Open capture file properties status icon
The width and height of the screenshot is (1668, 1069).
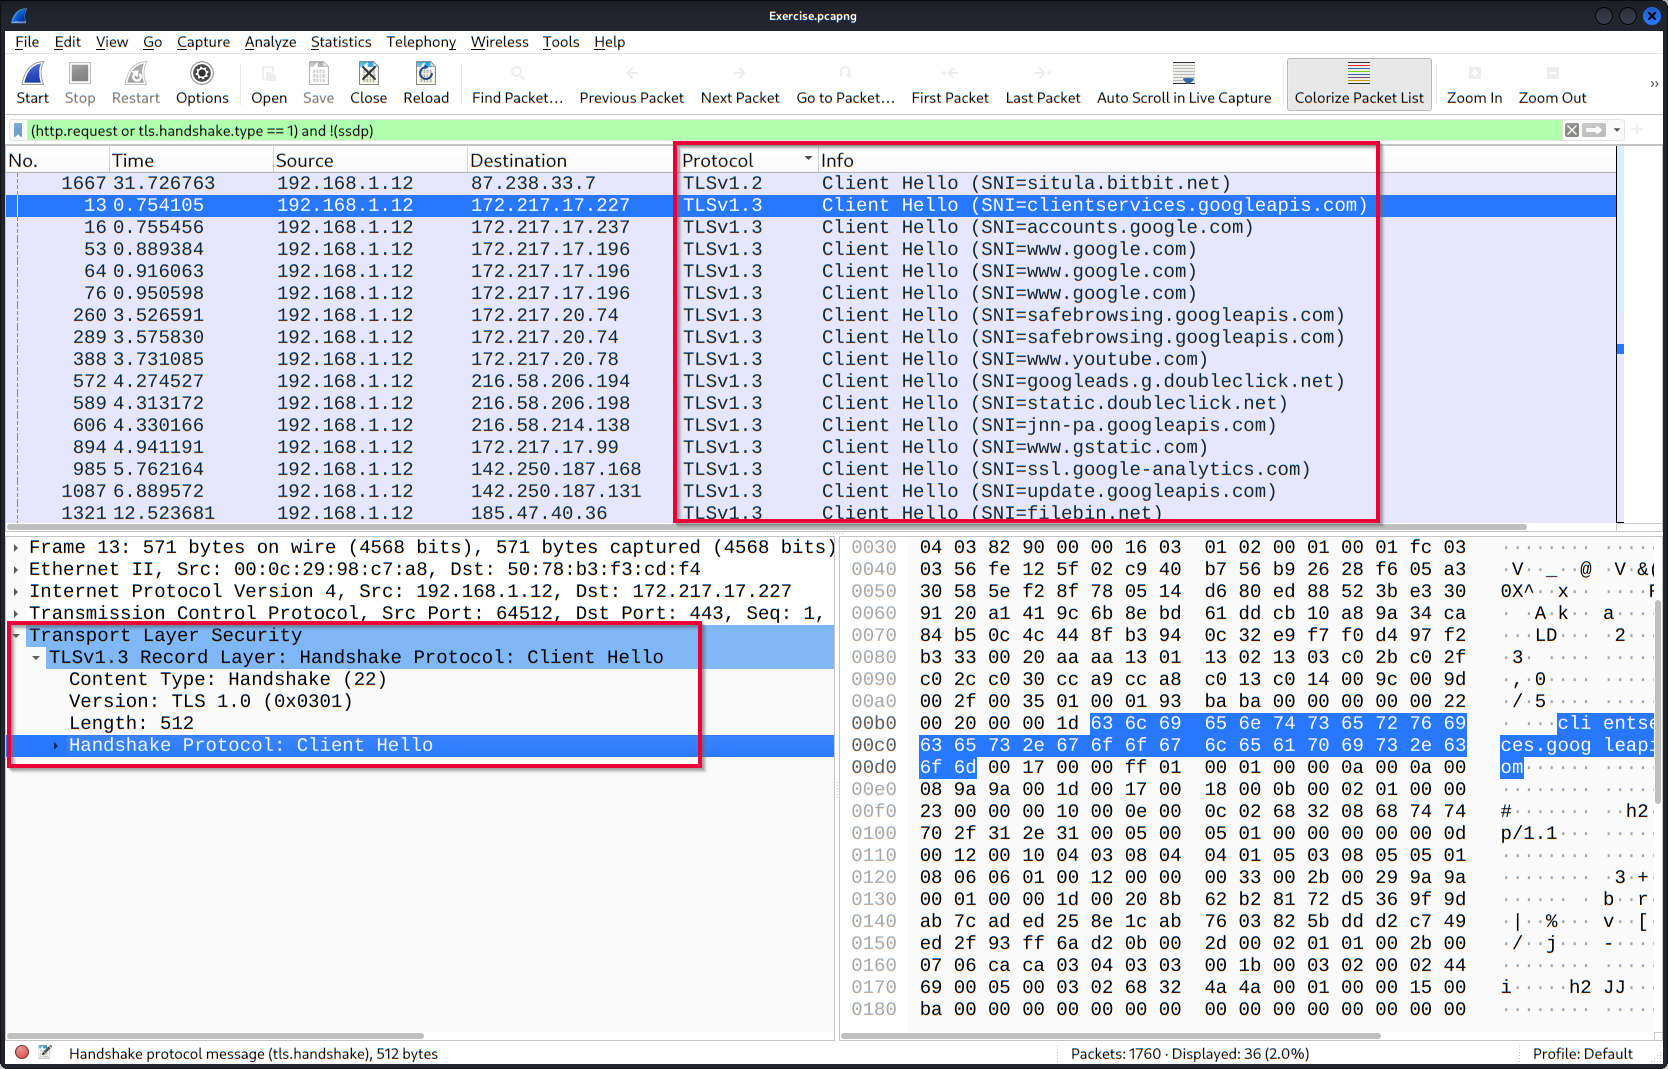click(45, 1052)
